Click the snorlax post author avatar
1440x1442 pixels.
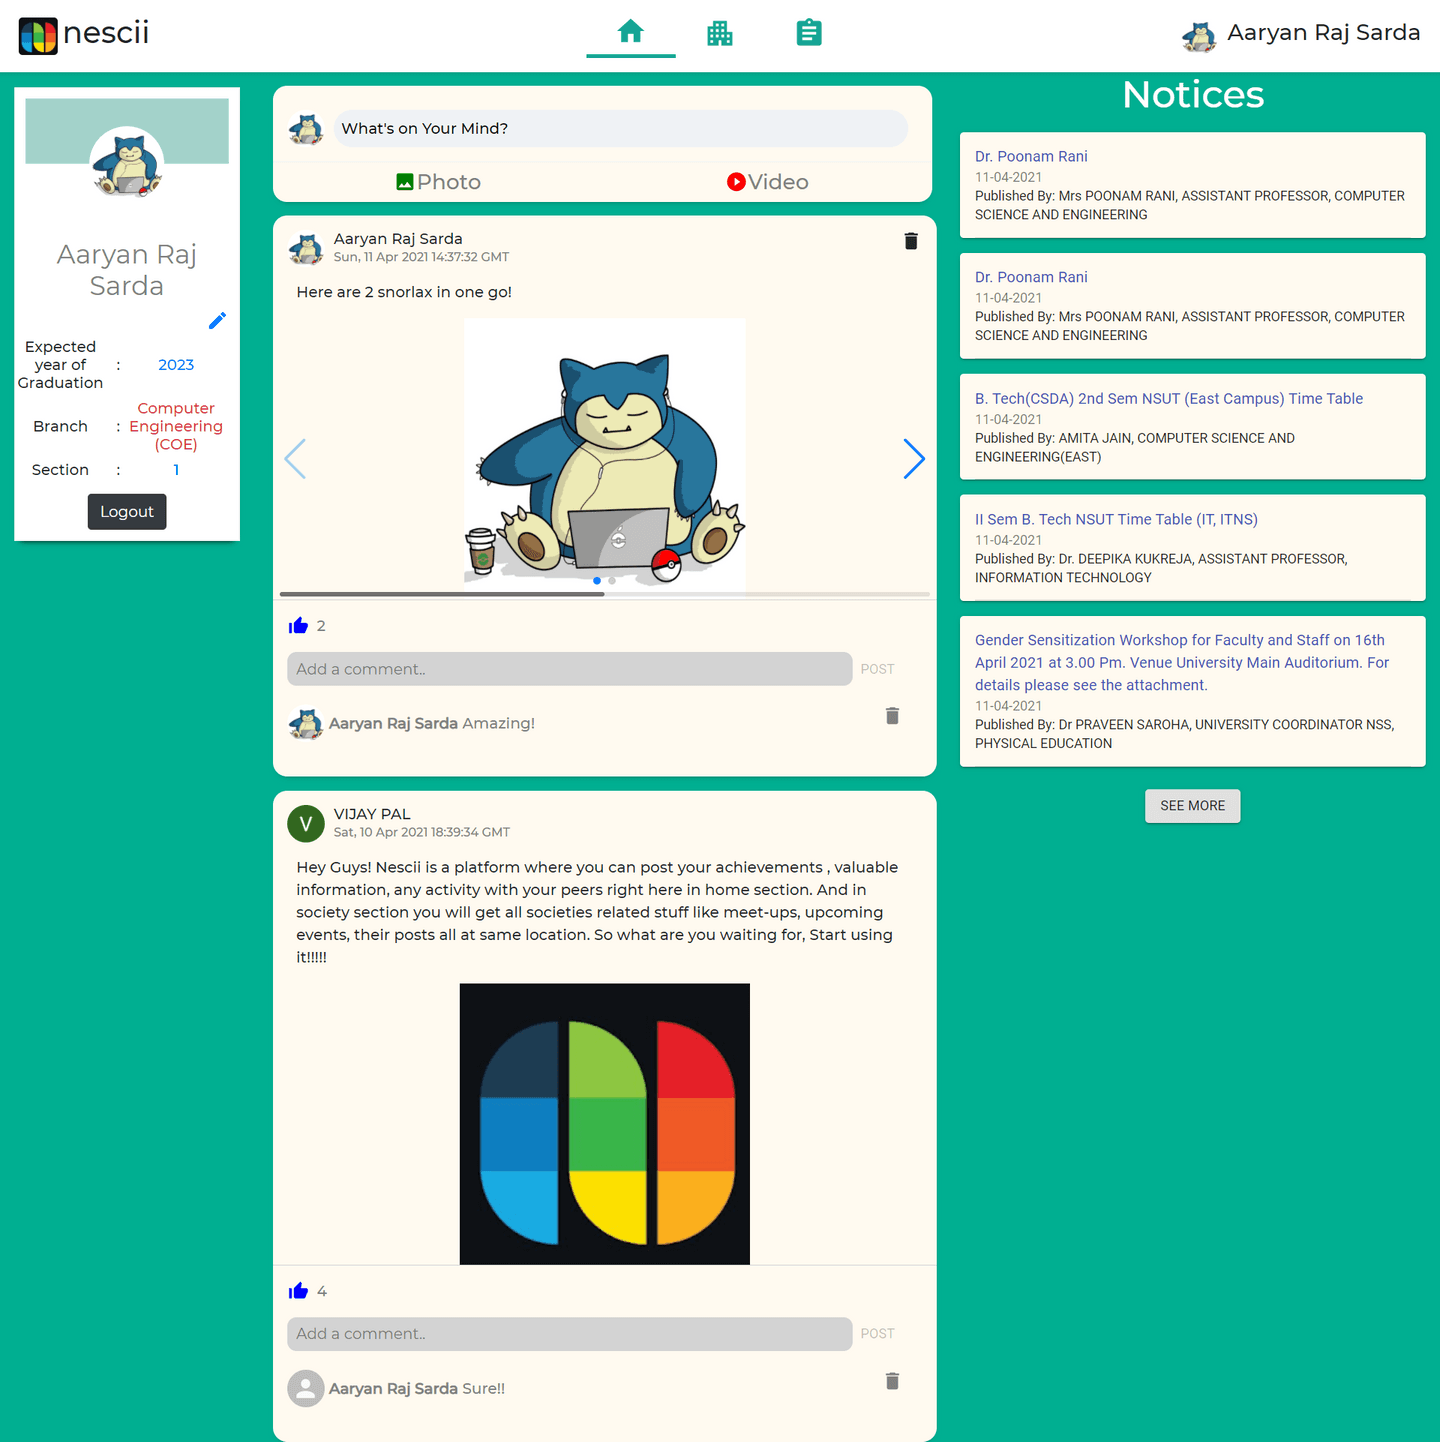click(306, 248)
